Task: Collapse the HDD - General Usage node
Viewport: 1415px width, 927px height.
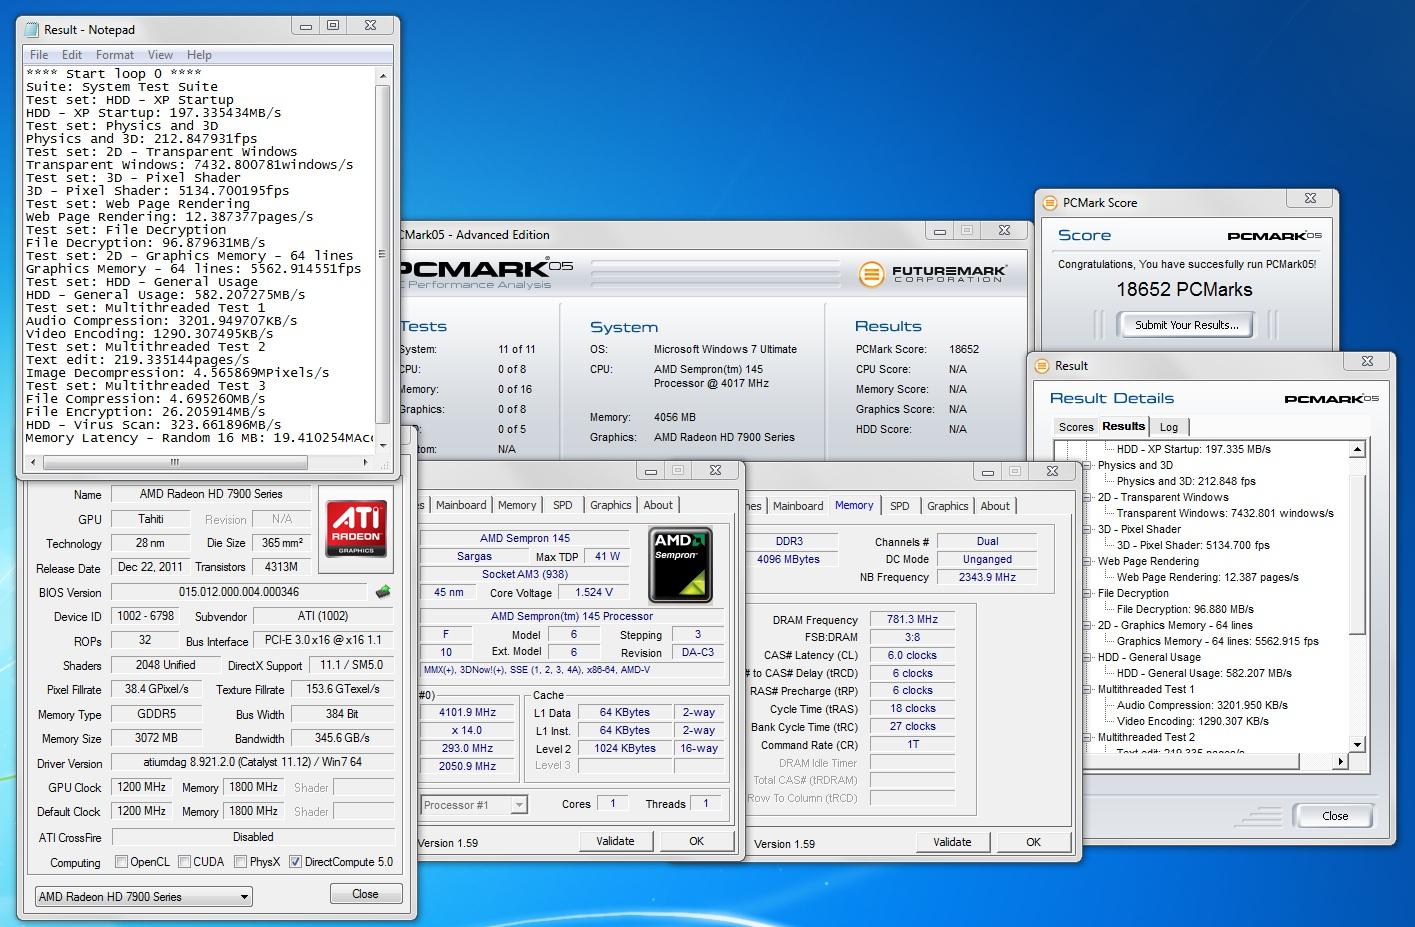Action: click(1088, 657)
